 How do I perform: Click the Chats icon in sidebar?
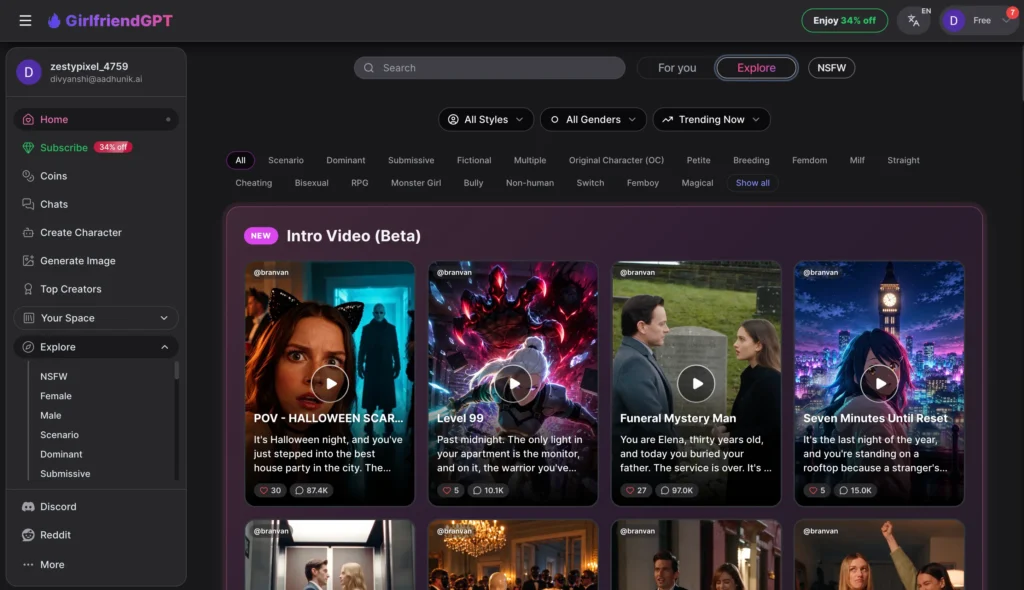click(x=28, y=204)
